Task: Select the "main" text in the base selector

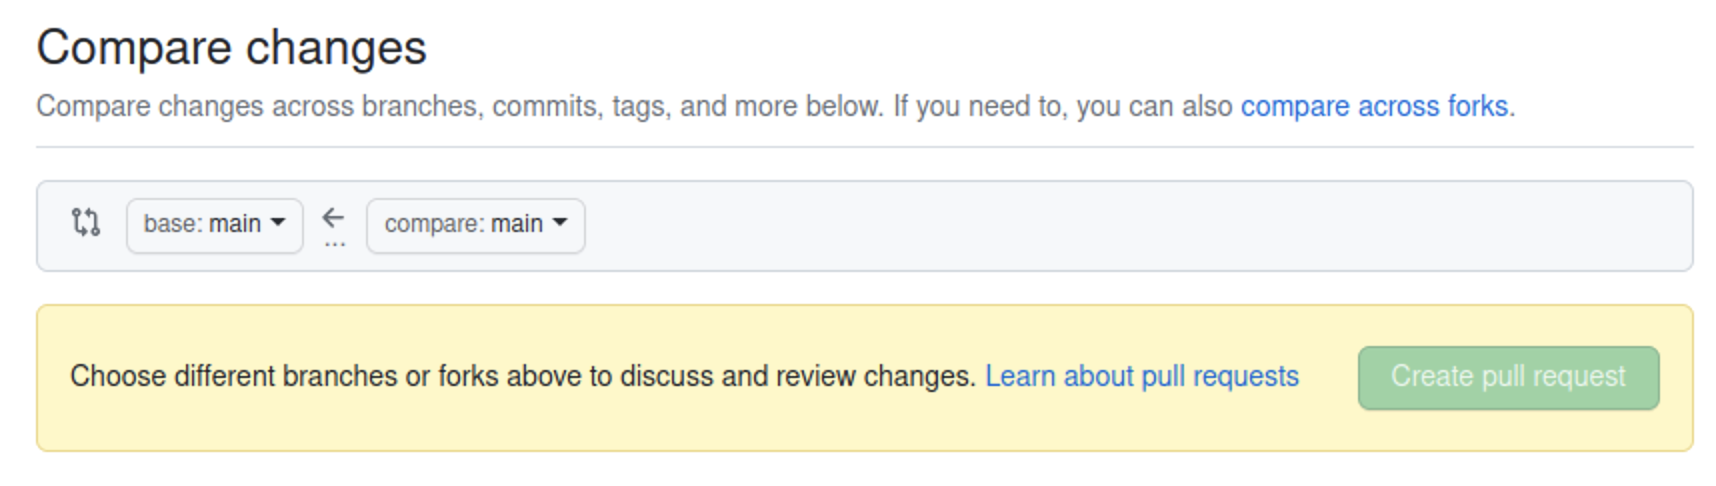Action: pyautogui.click(x=235, y=224)
